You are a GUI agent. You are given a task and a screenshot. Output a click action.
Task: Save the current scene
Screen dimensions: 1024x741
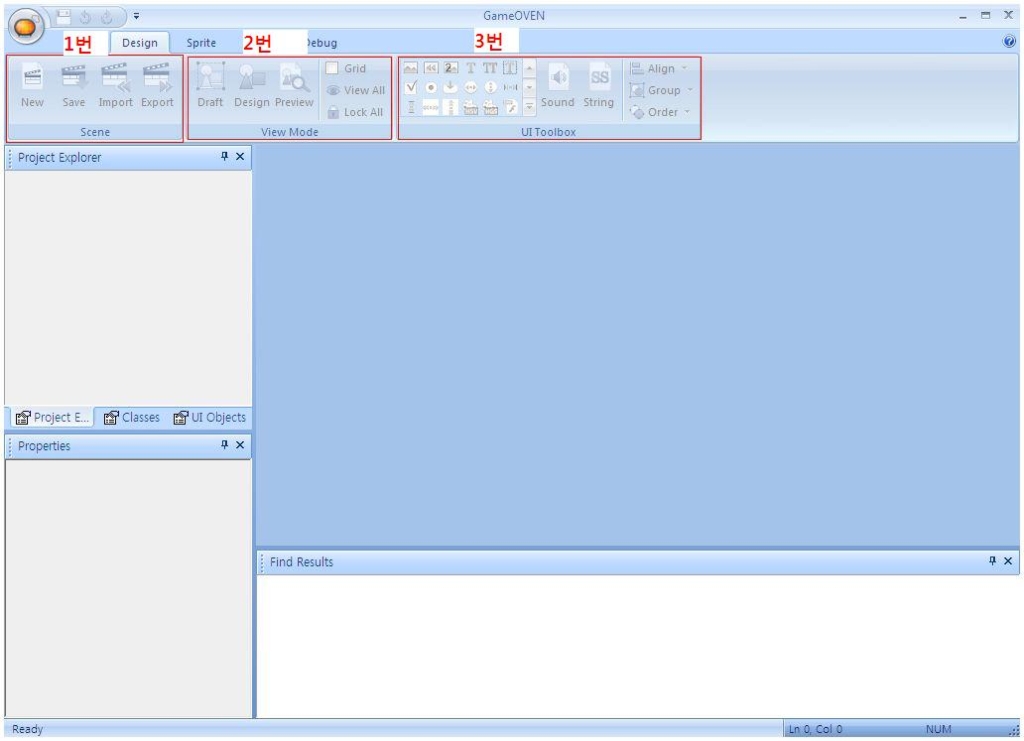click(74, 85)
